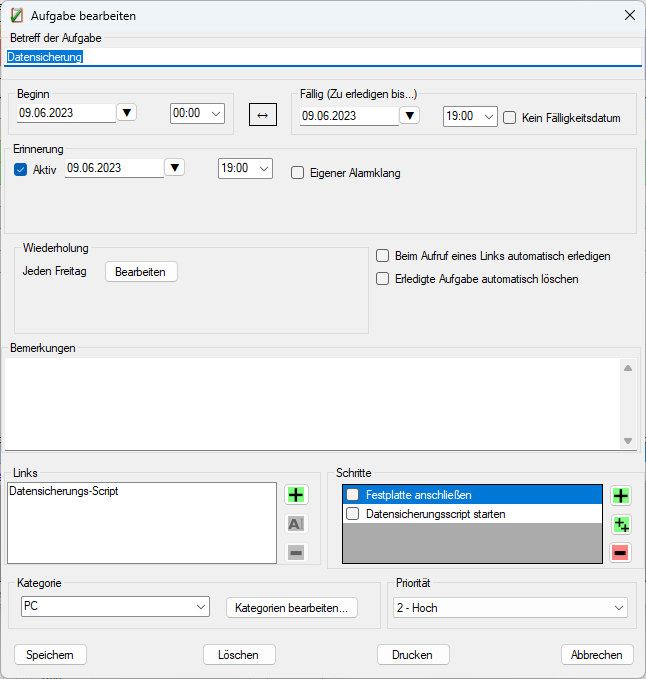Click green plus icon to add link
This screenshot has height=679, width=646.
tap(296, 494)
